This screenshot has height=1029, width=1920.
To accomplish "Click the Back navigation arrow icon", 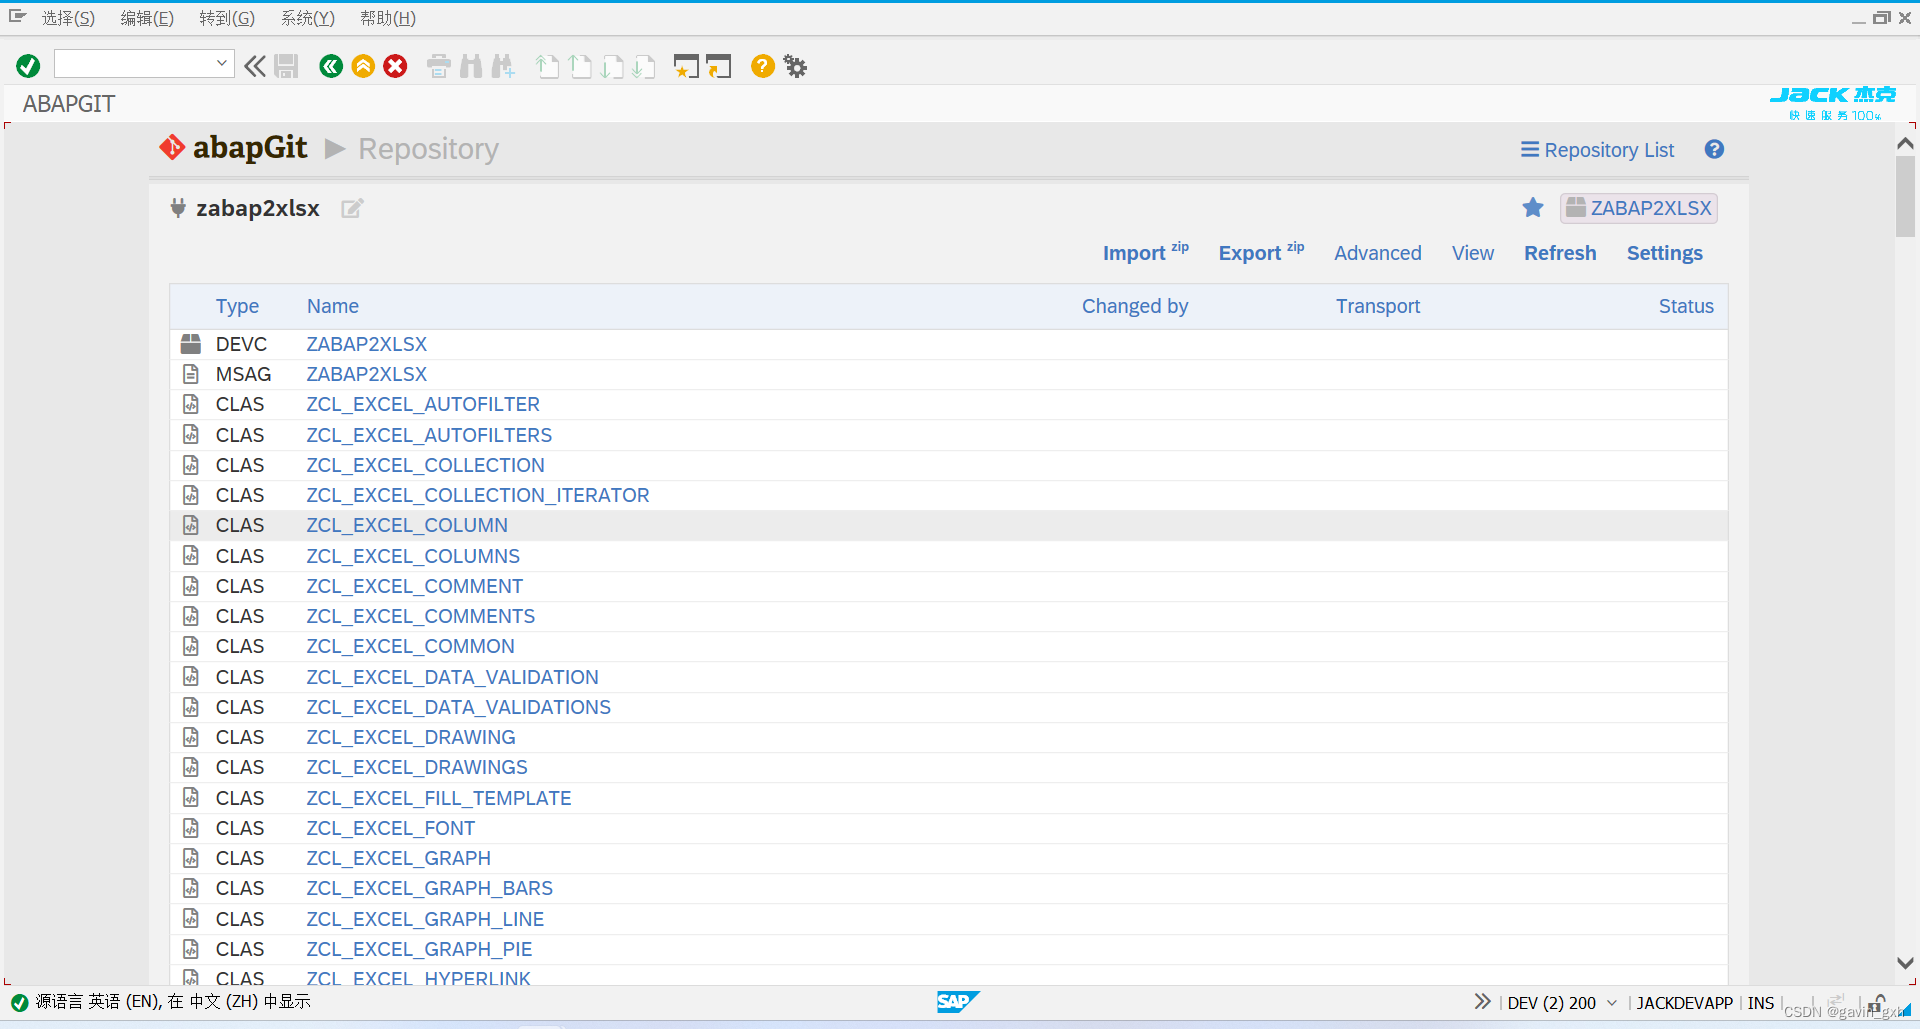I will [x=331, y=65].
